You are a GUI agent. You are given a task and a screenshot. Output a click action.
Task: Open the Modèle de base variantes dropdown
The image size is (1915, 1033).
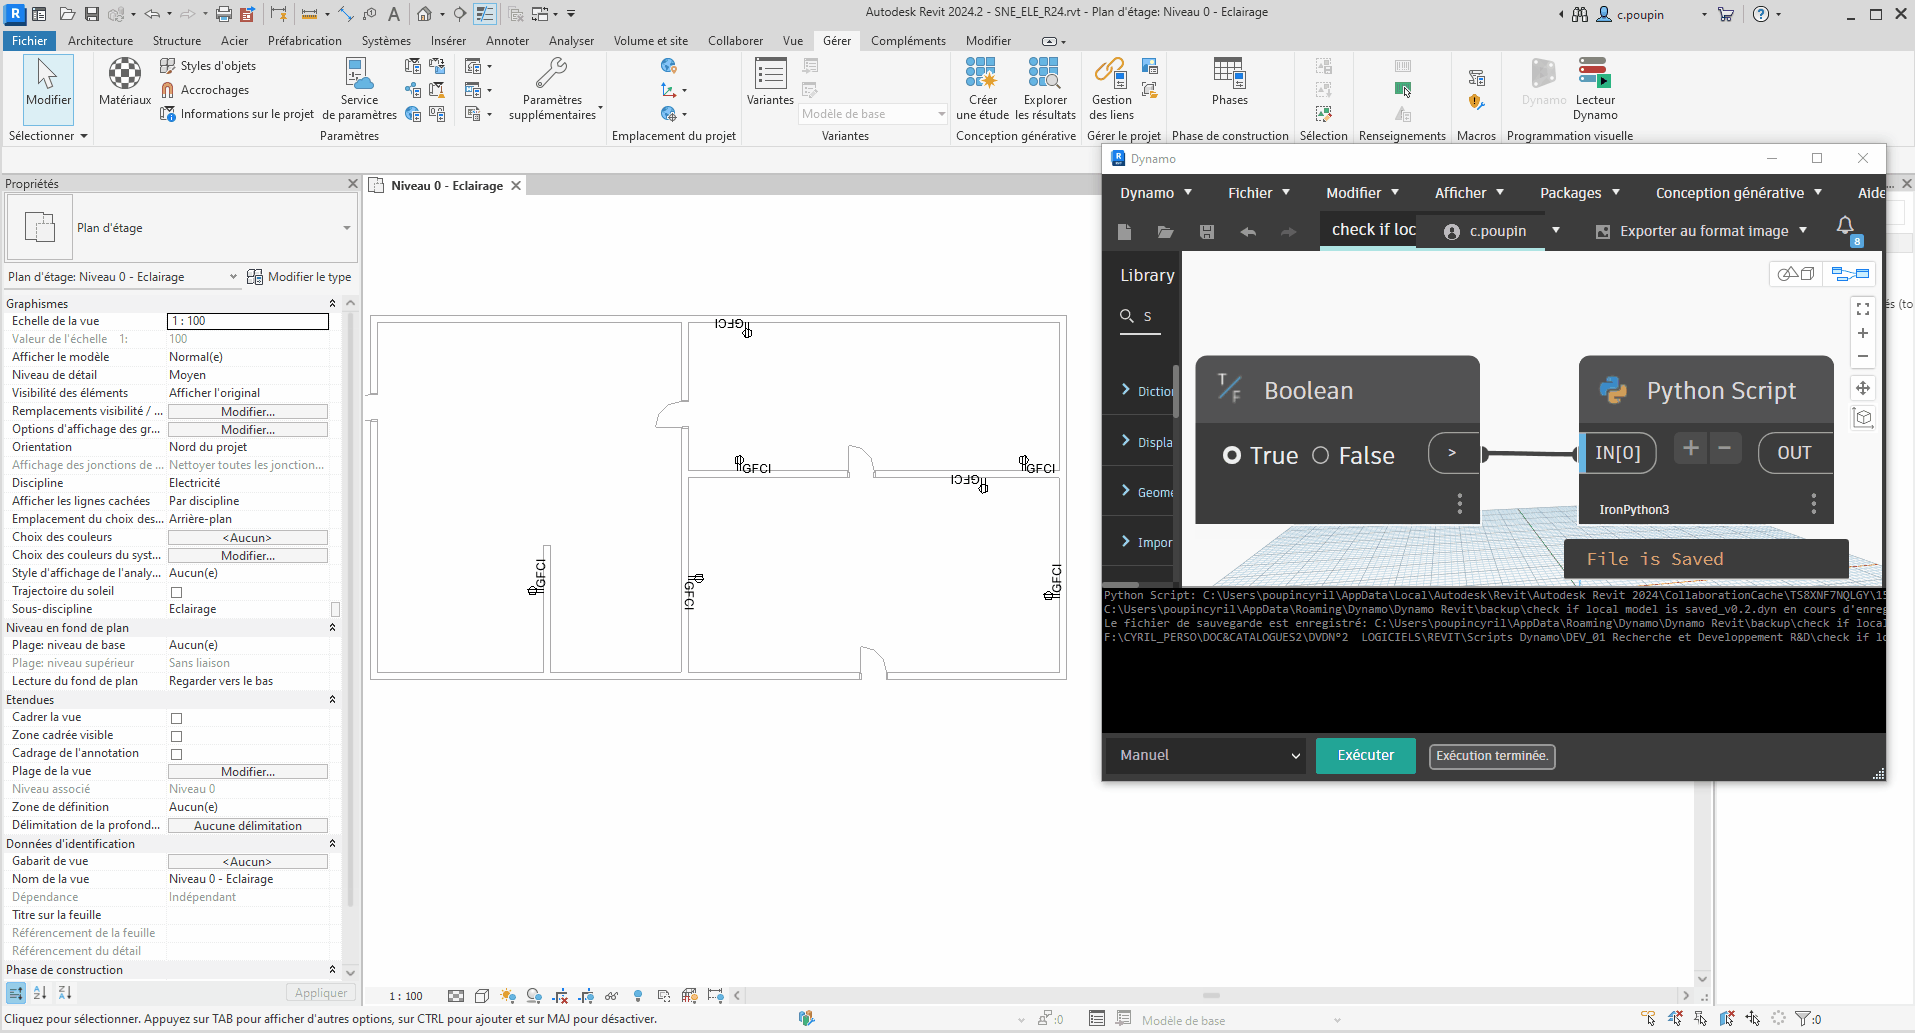click(x=872, y=114)
